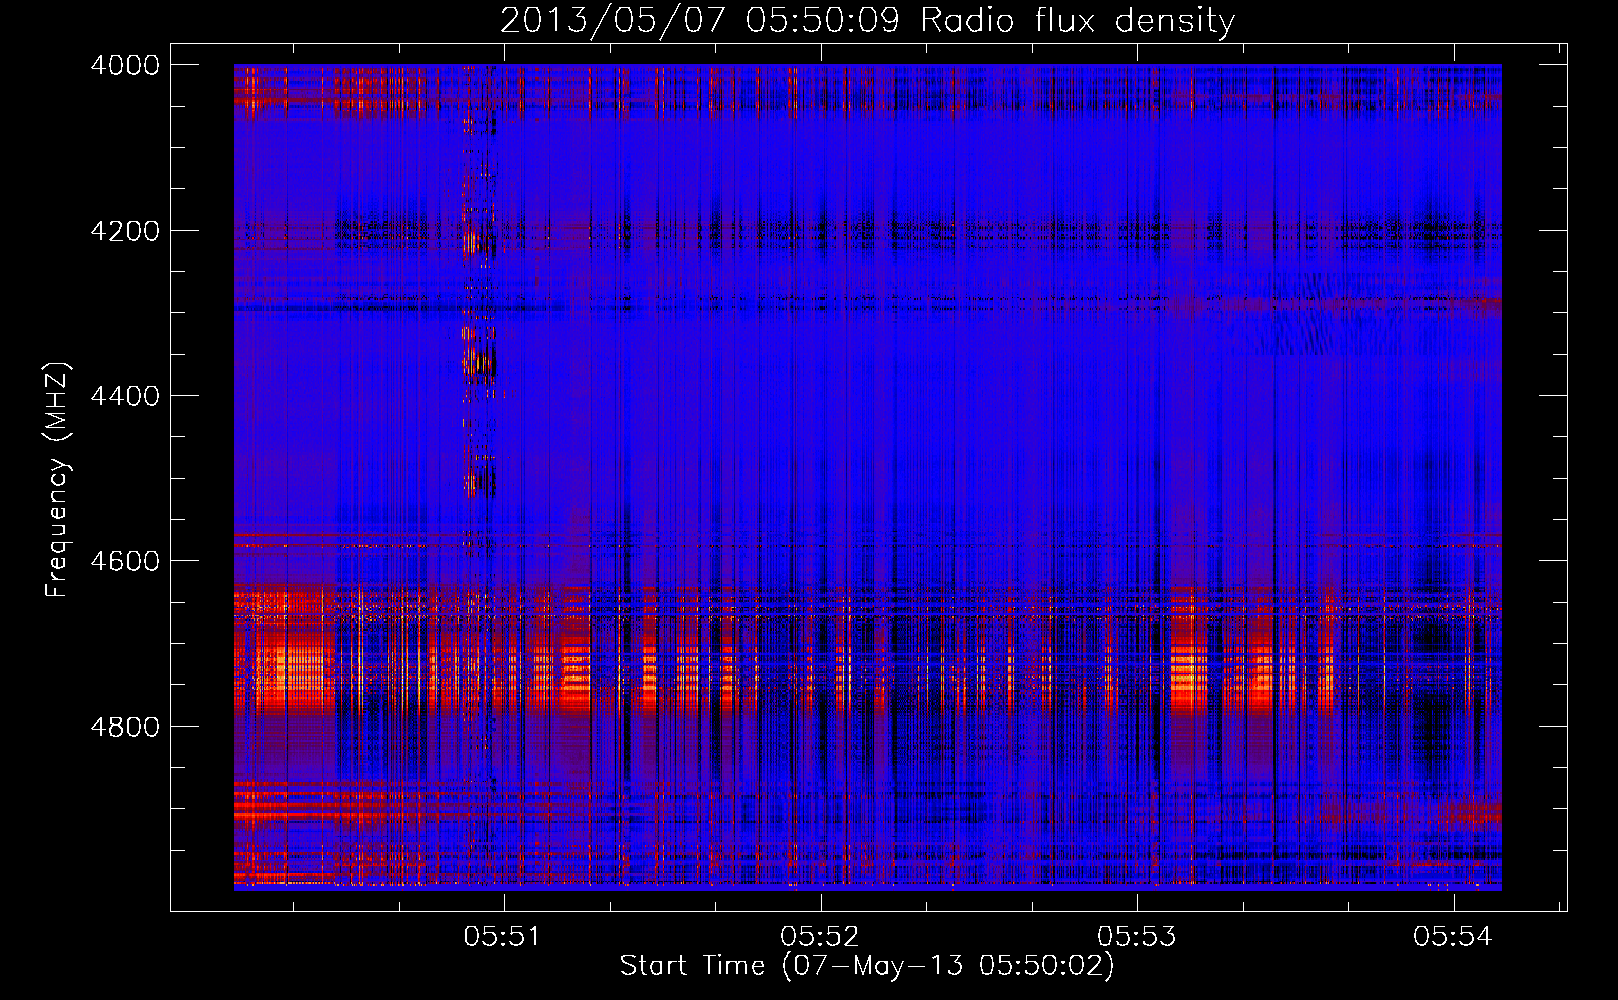The width and height of the screenshot is (1618, 1000).
Task: Click the plot title "2013/05/07 05:50:09 Radio flux density"
Action: click(867, 21)
